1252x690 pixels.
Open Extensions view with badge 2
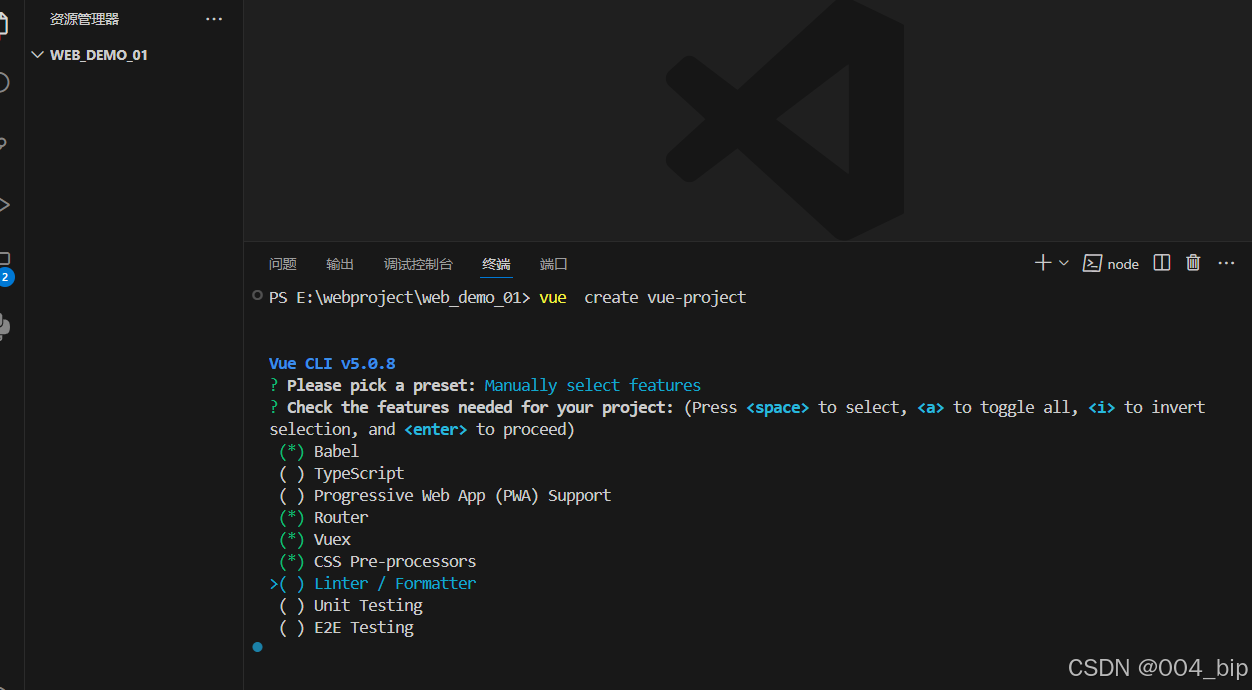[4, 266]
